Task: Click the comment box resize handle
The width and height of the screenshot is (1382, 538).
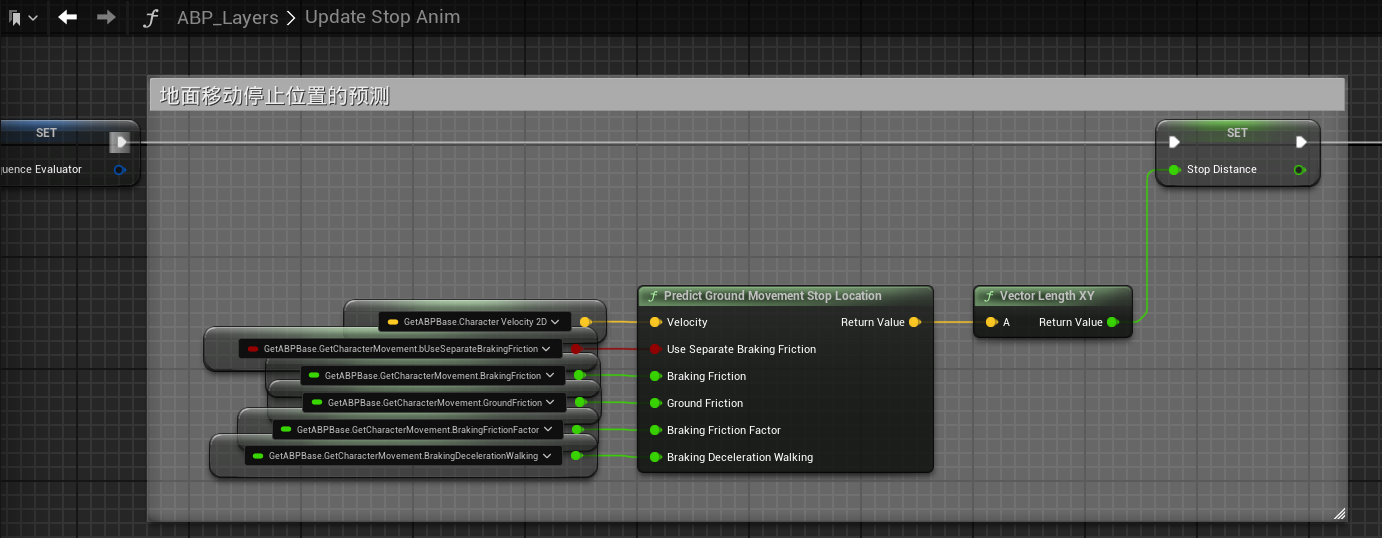Action: tap(1339, 514)
